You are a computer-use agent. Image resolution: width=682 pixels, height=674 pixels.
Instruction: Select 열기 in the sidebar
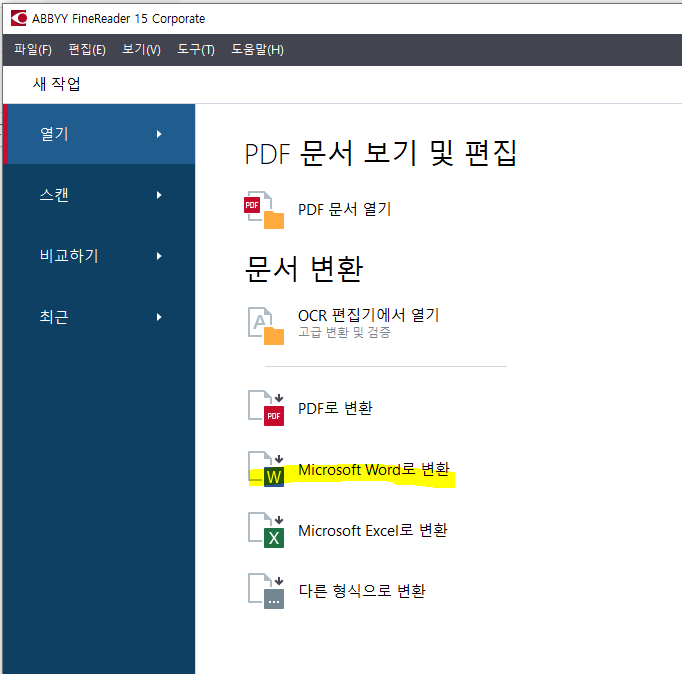[99, 134]
